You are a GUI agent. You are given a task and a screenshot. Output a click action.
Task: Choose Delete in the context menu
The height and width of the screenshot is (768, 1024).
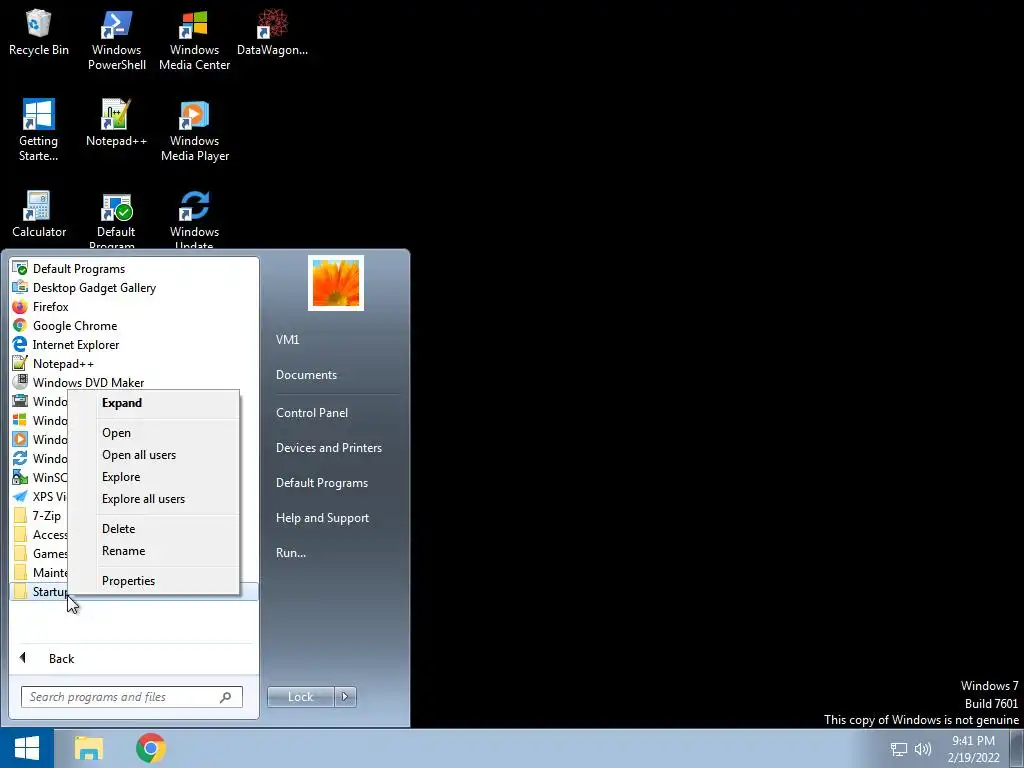tap(153, 529)
